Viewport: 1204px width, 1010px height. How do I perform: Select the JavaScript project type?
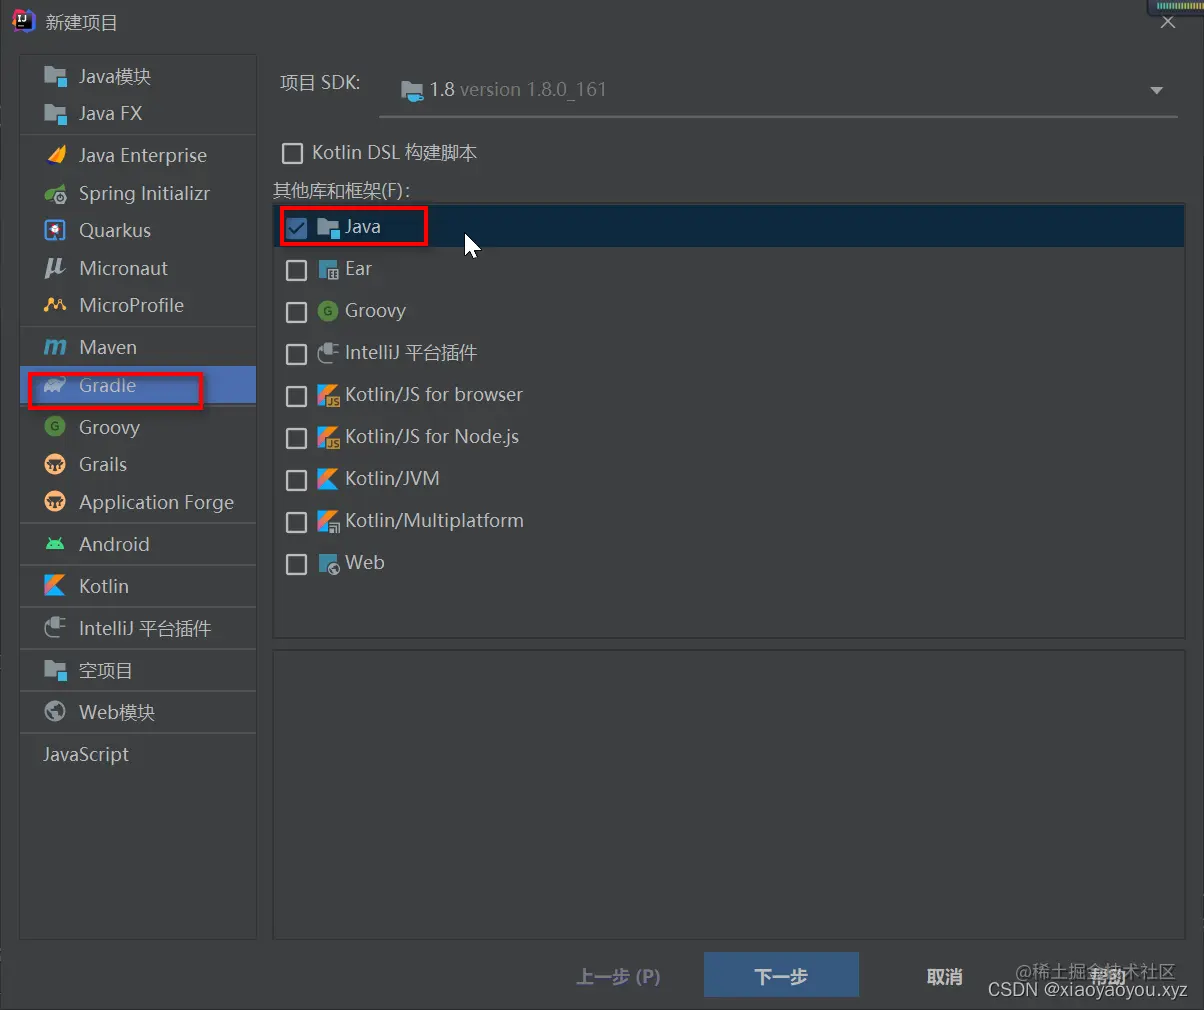pyautogui.click(x=138, y=754)
